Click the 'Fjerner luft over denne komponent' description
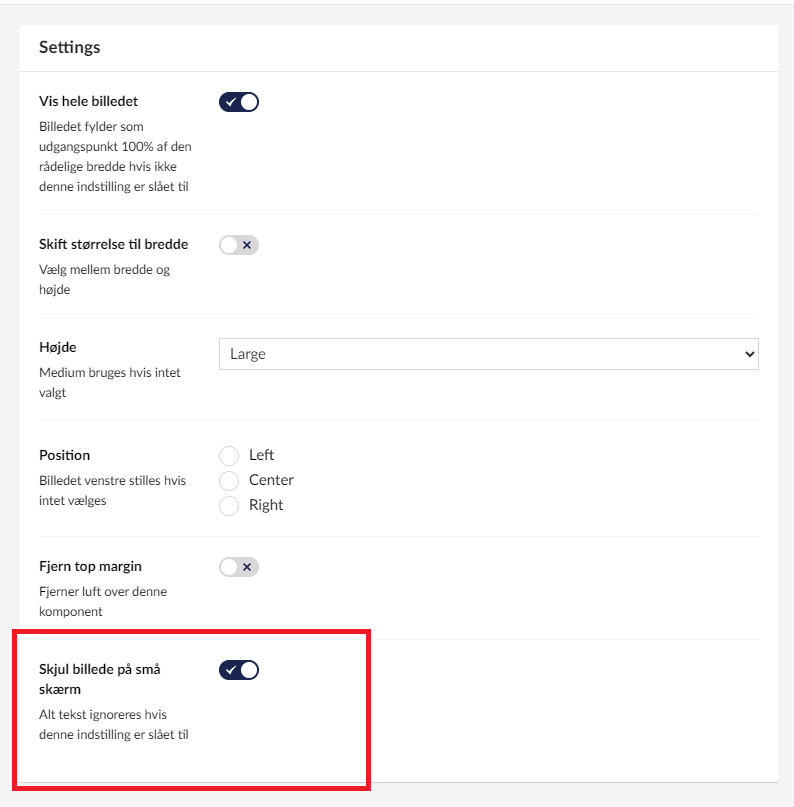The height and width of the screenshot is (807, 794). [x=102, y=601]
